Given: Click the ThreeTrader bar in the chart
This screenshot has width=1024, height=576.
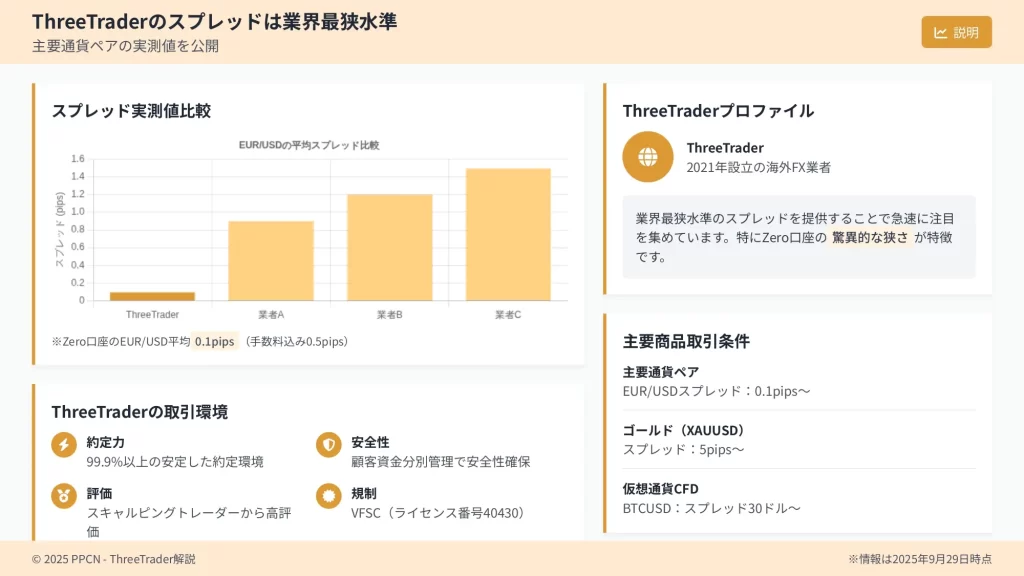Looking at the screenshot, I should (152, 296).
